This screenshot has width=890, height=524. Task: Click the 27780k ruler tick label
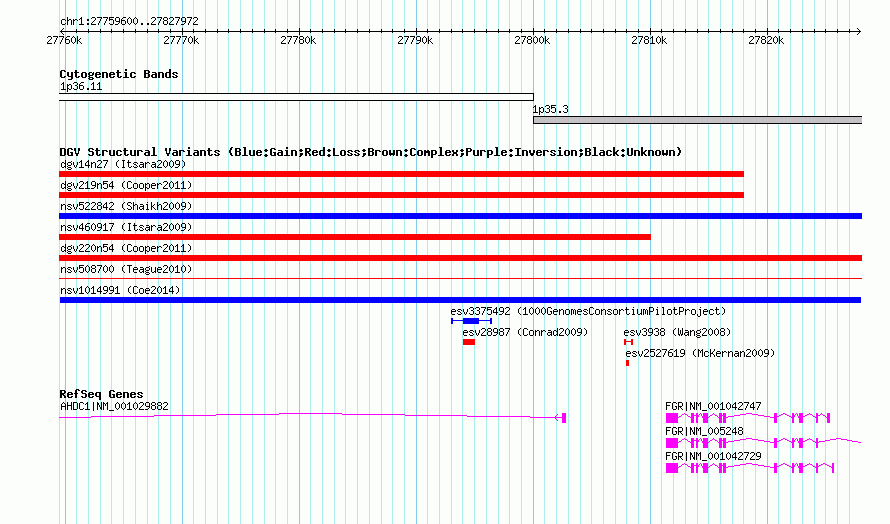(298, 40)
